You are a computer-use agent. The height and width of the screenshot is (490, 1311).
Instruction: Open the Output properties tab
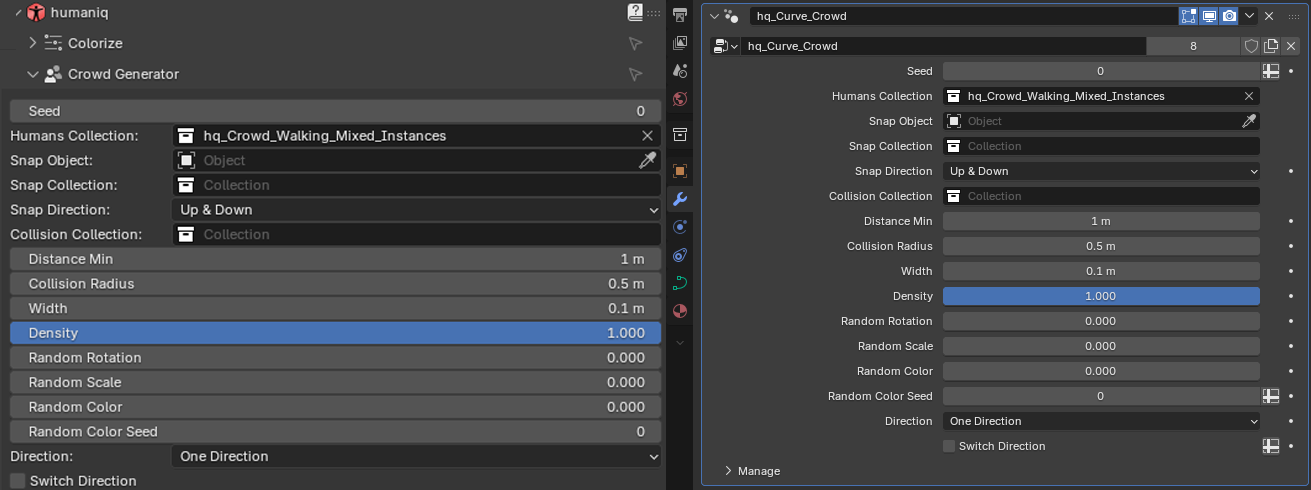(680, 15)
